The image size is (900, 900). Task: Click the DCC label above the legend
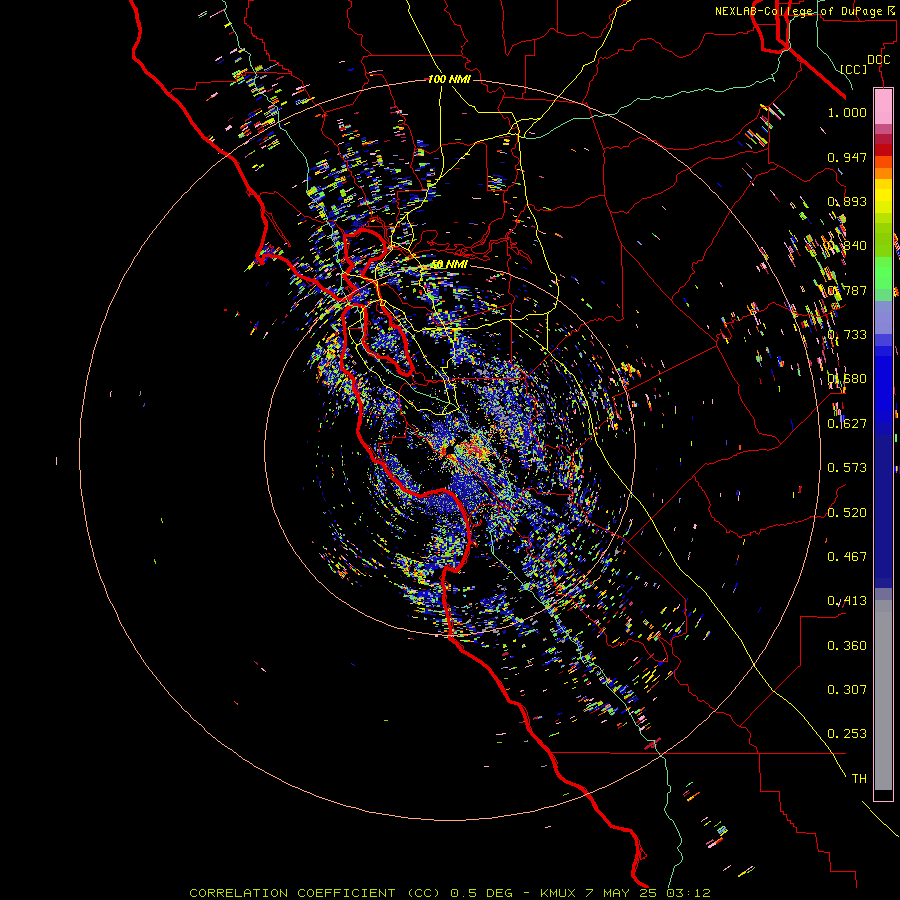878,60
